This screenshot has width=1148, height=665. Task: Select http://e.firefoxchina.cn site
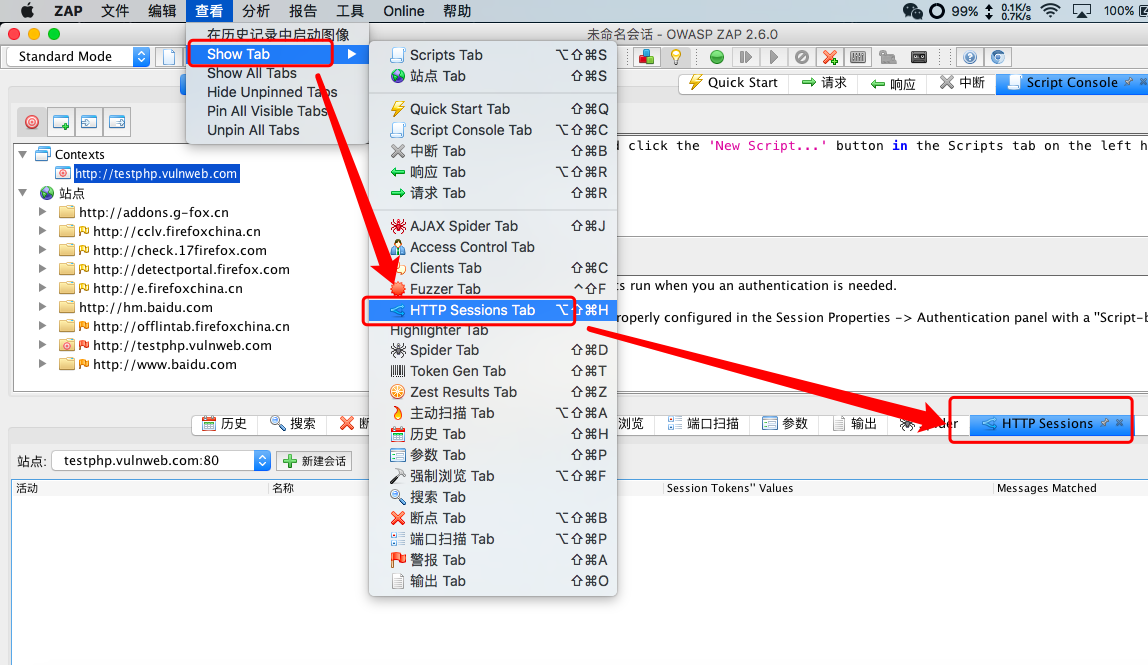[x=168, y=288]
